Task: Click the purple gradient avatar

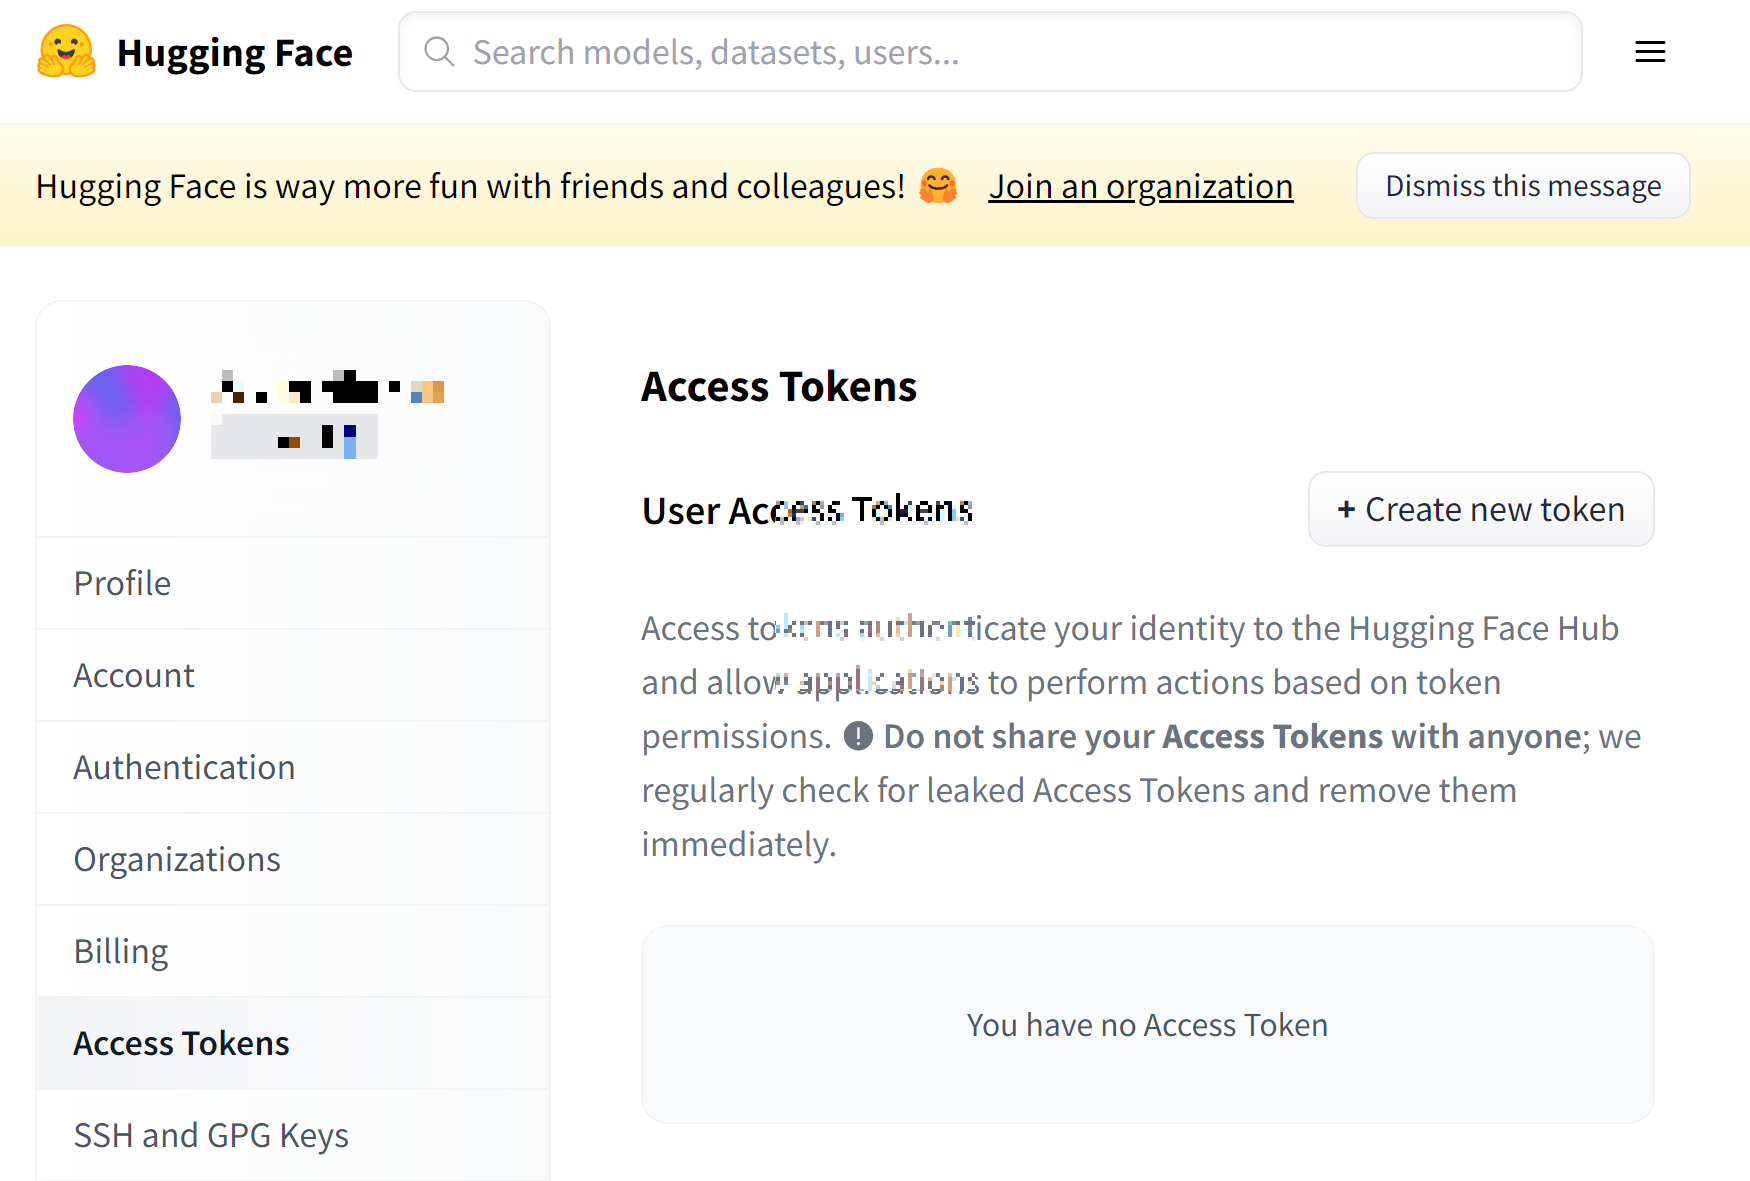Action: coord(127,419)
